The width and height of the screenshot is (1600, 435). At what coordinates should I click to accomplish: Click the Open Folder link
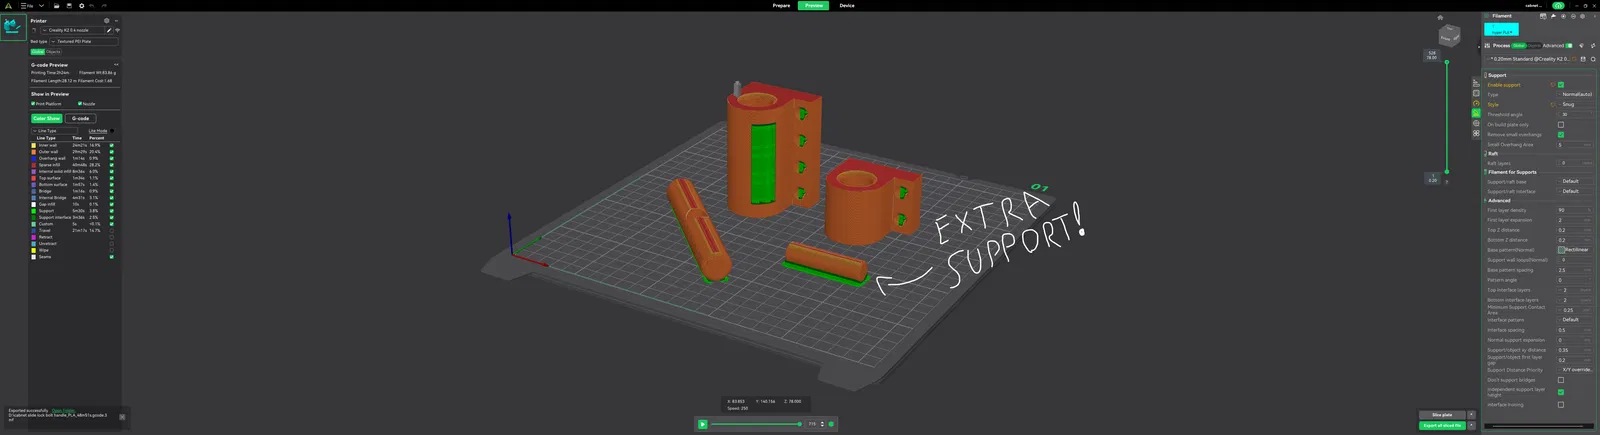63,410
